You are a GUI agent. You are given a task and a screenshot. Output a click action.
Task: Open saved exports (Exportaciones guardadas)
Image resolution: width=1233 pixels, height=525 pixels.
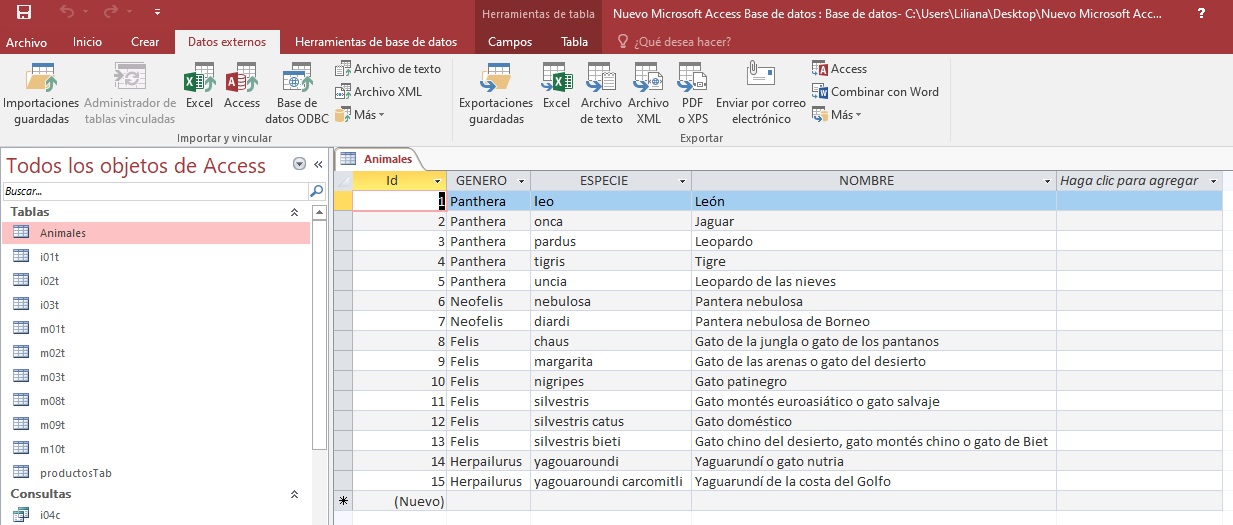click(x=496, y=93)
